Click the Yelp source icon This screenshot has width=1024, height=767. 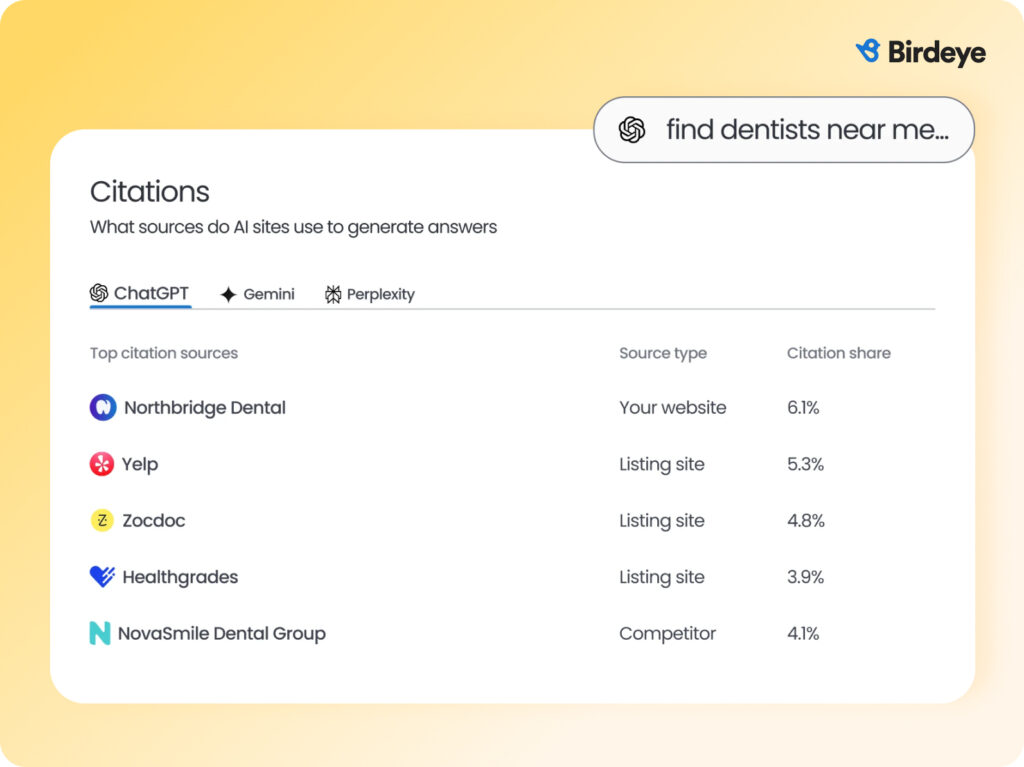(103, 464)
